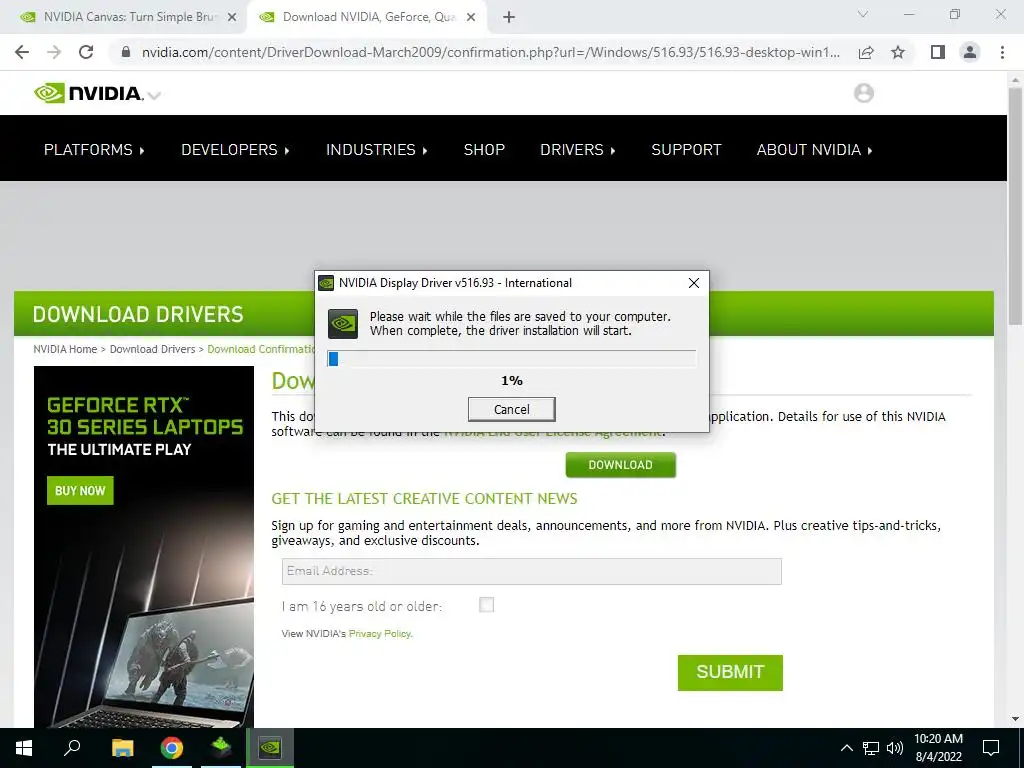Cancel the driver file extraction
This screenshot has height=768, width=1024.
point(511,409)
